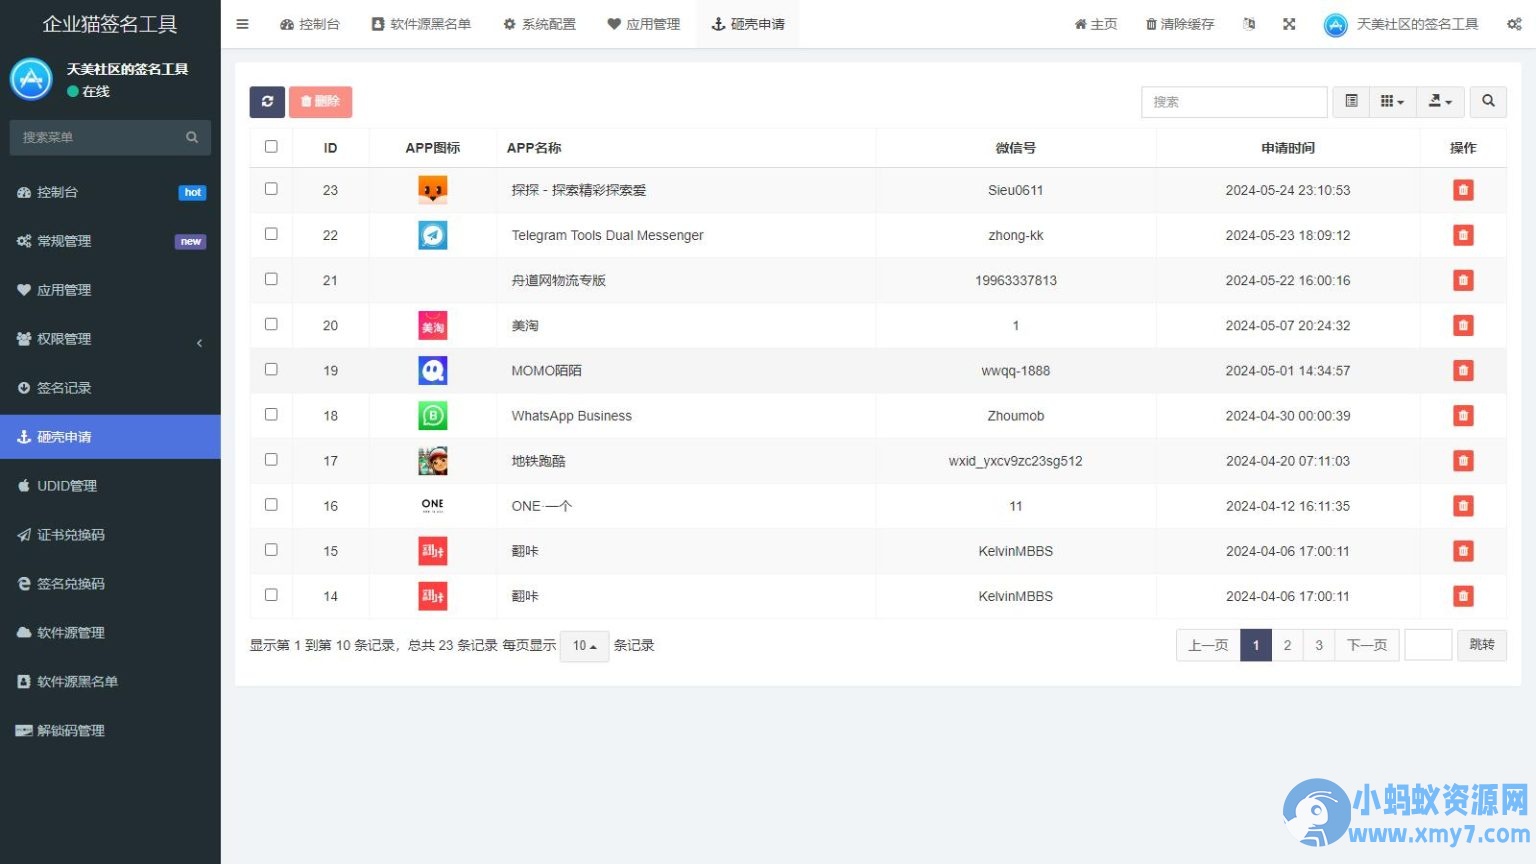The width and height of the screenshot is (1536, 864).
Task: Select the checkbox for row ID 20
Action: pyautogui.click(x=271, y=323)
